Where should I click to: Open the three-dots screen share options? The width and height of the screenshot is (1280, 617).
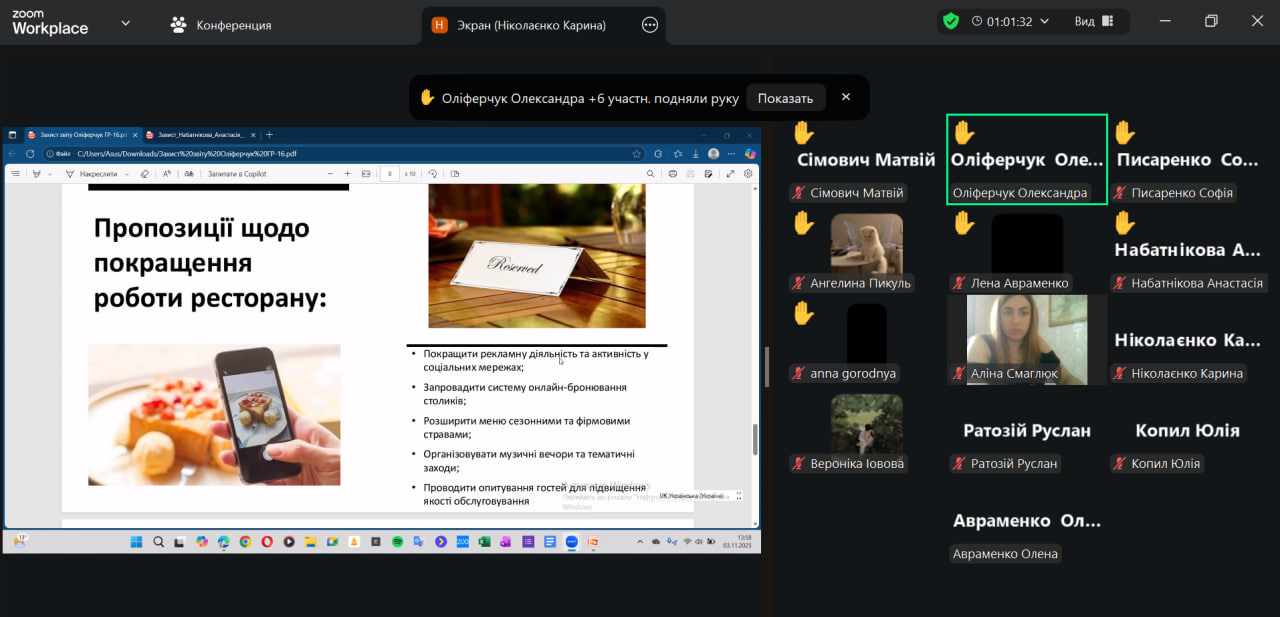pyautogui.click(x=650, y=25)
